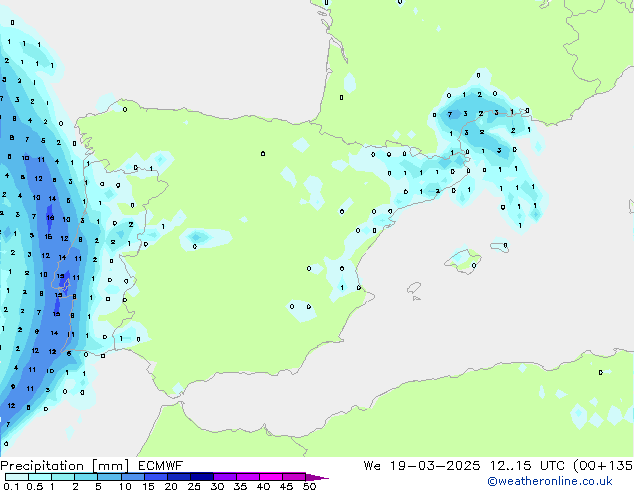
Task: Click the 5 mm legend color swatch
Action: click(109, 477)
